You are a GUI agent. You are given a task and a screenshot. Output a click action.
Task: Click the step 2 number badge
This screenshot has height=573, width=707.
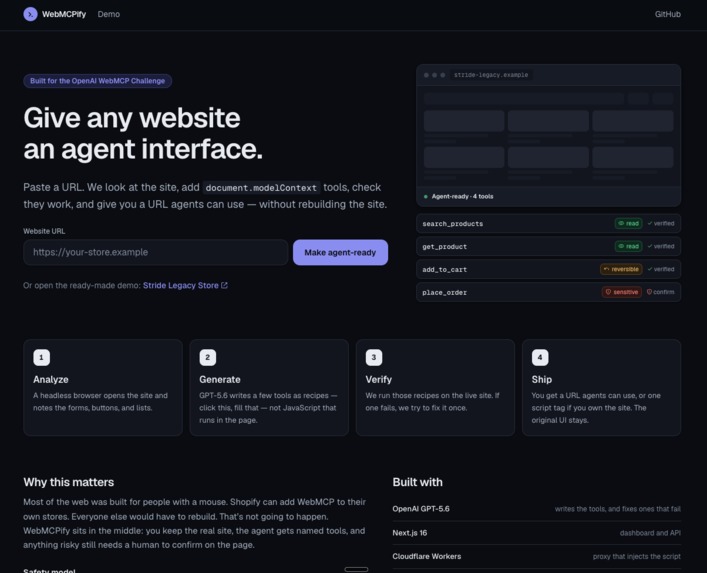207,358
